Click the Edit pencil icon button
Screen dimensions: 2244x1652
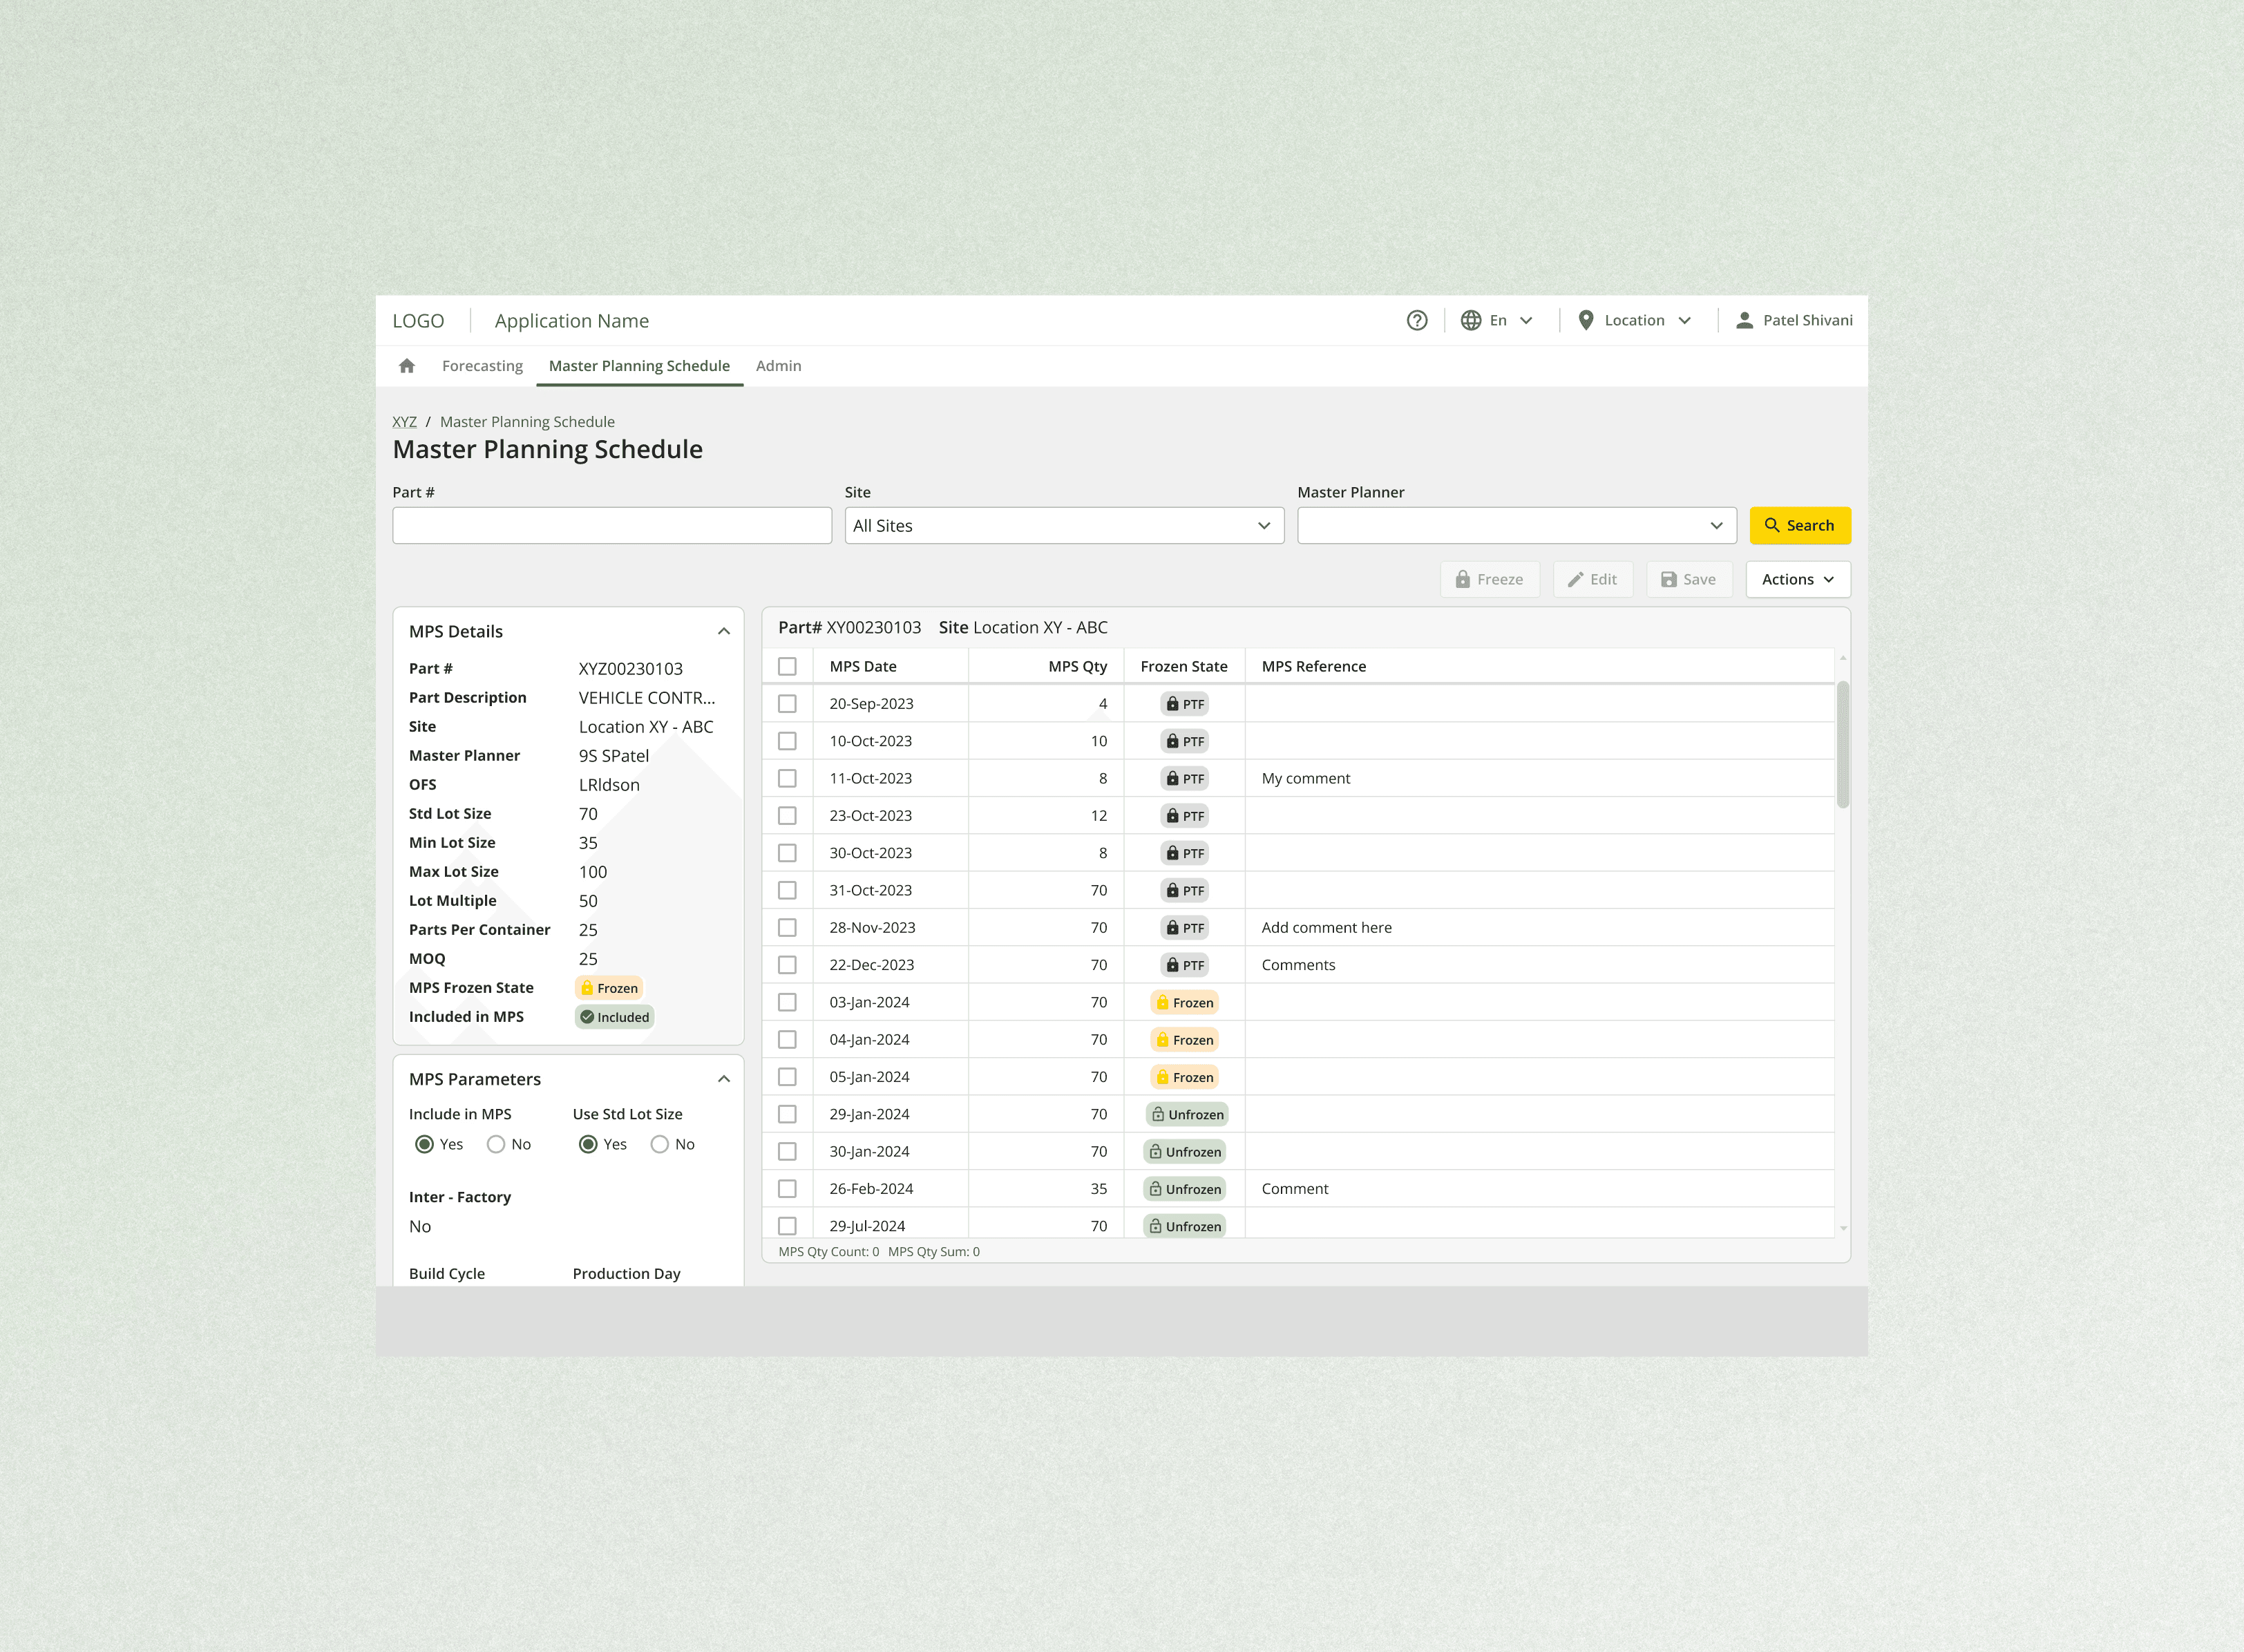[x=1592, y=579]
